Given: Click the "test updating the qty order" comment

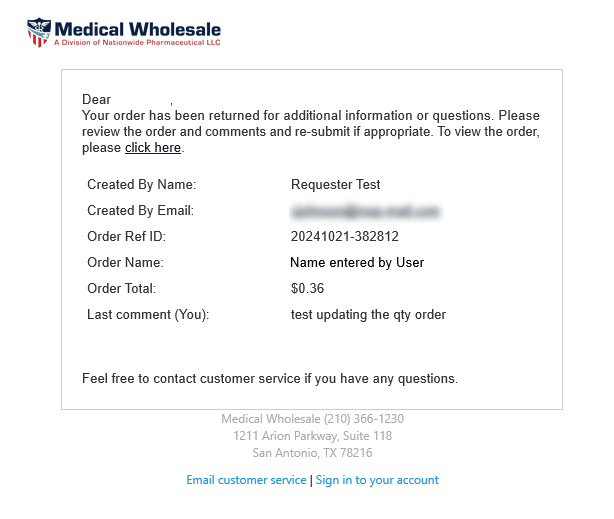Looking at the screenshot, I should pos(368,315).
